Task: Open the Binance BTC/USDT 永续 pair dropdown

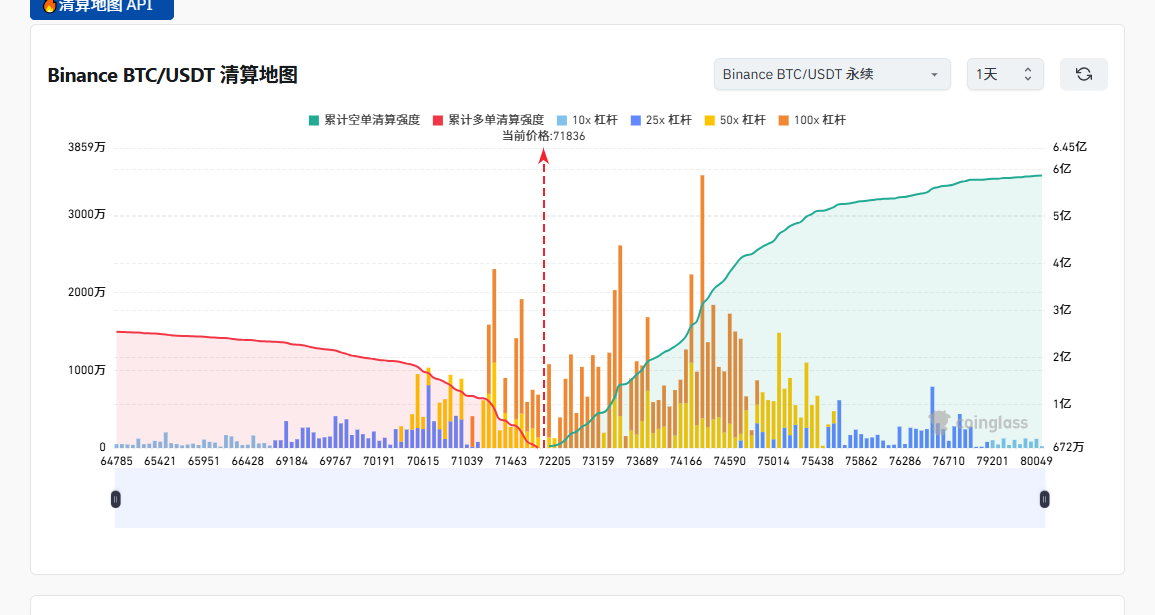Action: pos(832,74)
